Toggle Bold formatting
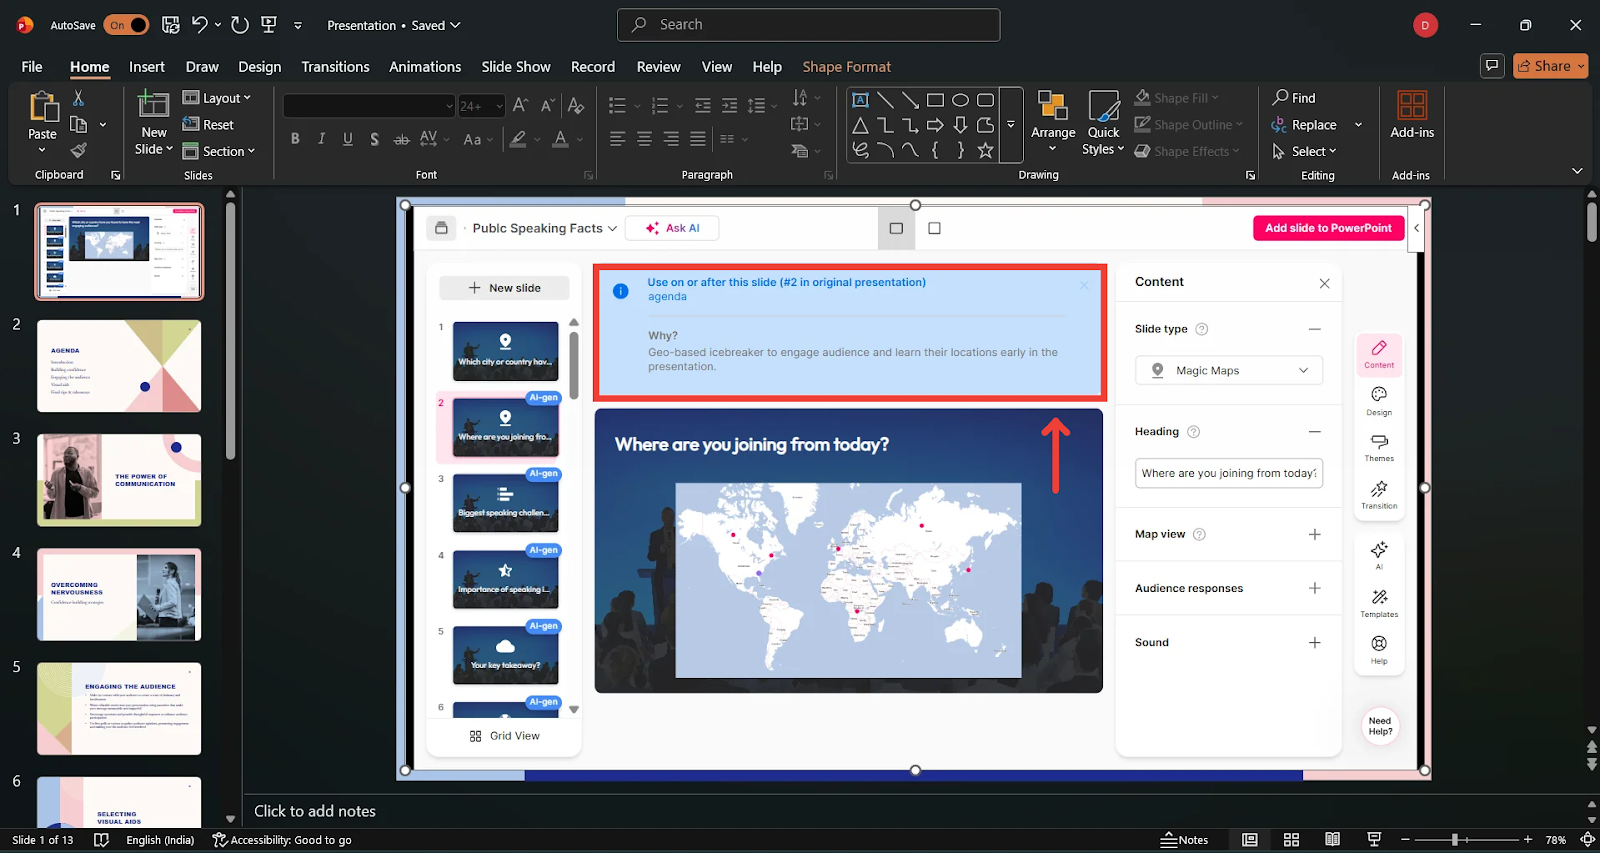 coord(295,139)
